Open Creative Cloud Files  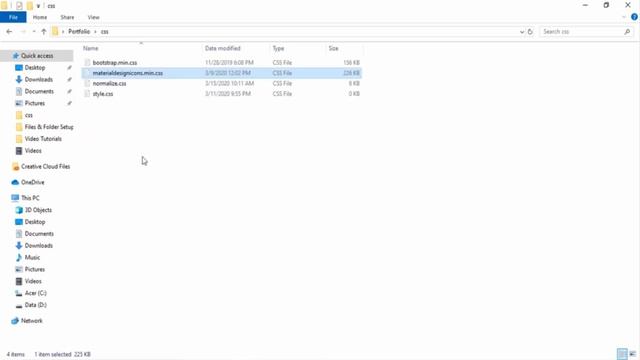click(x=45, y=167)
